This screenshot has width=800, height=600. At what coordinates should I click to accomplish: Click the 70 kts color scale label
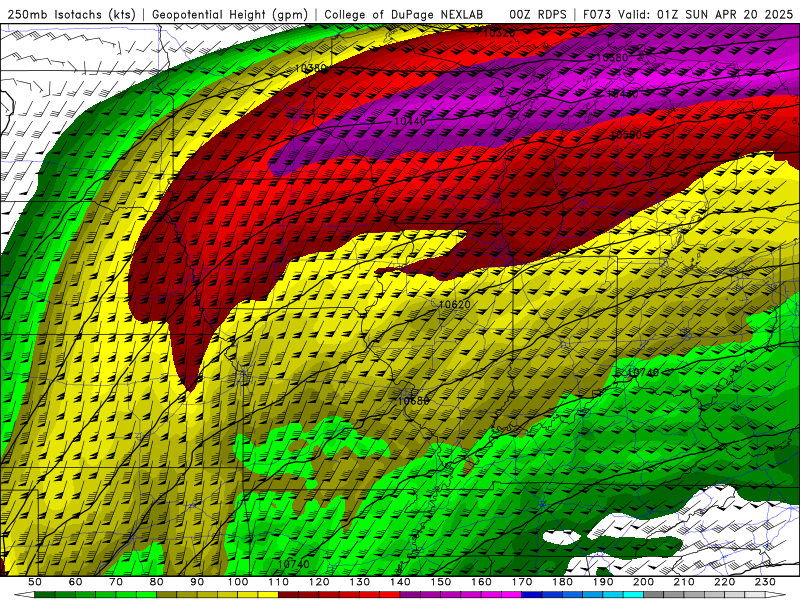(116, 582)
